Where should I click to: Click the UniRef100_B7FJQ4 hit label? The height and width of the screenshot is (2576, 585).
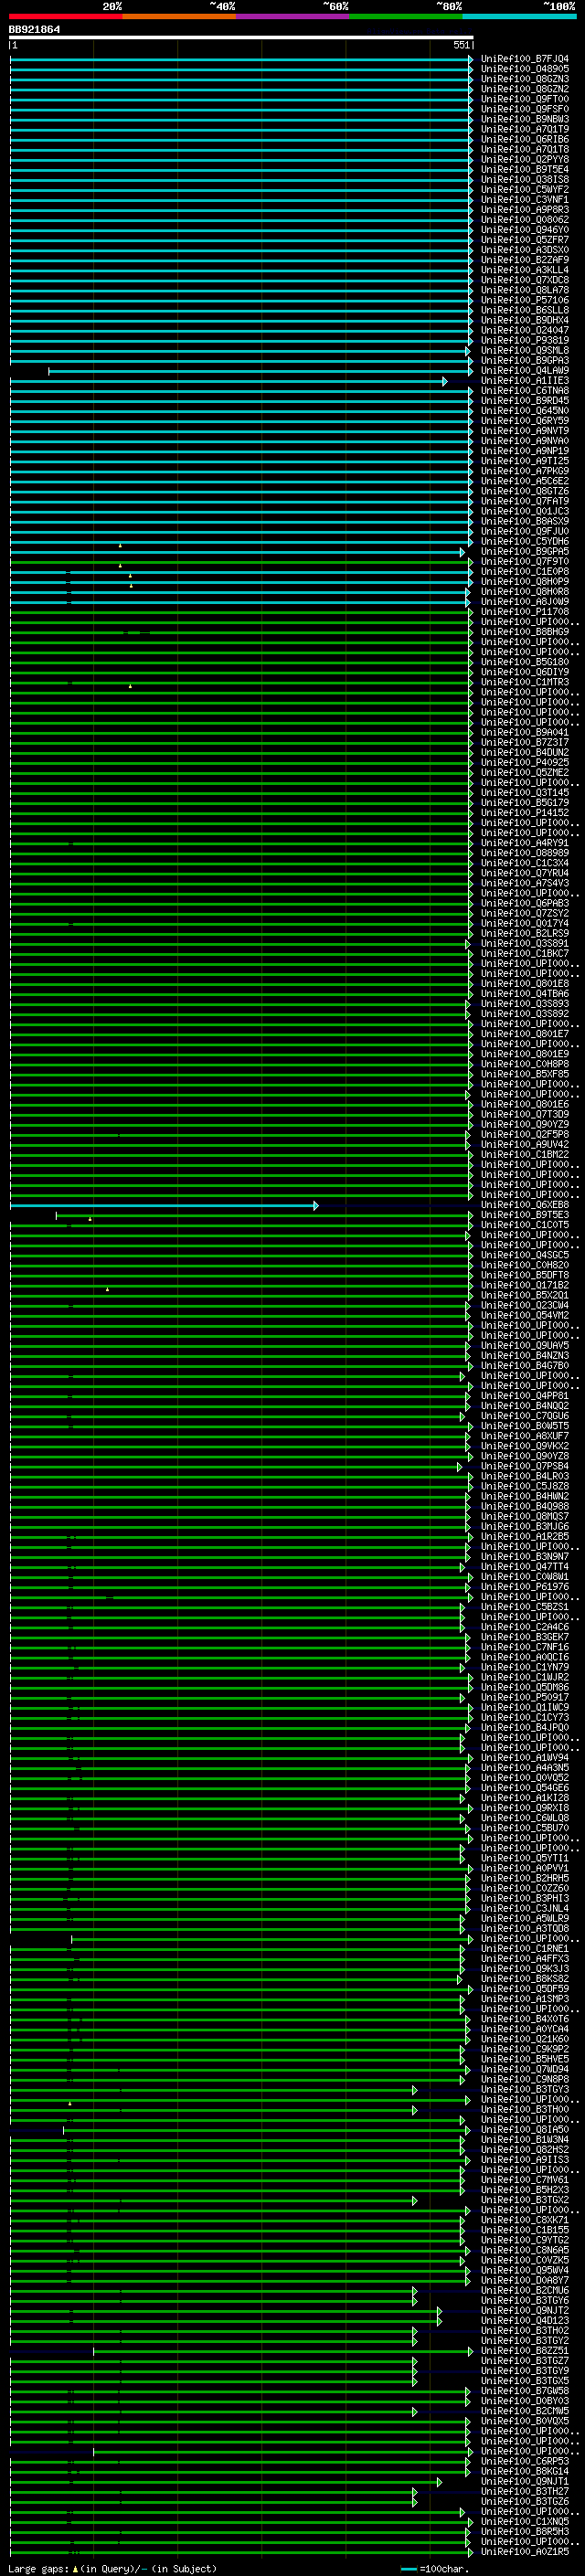coord(525,59)
